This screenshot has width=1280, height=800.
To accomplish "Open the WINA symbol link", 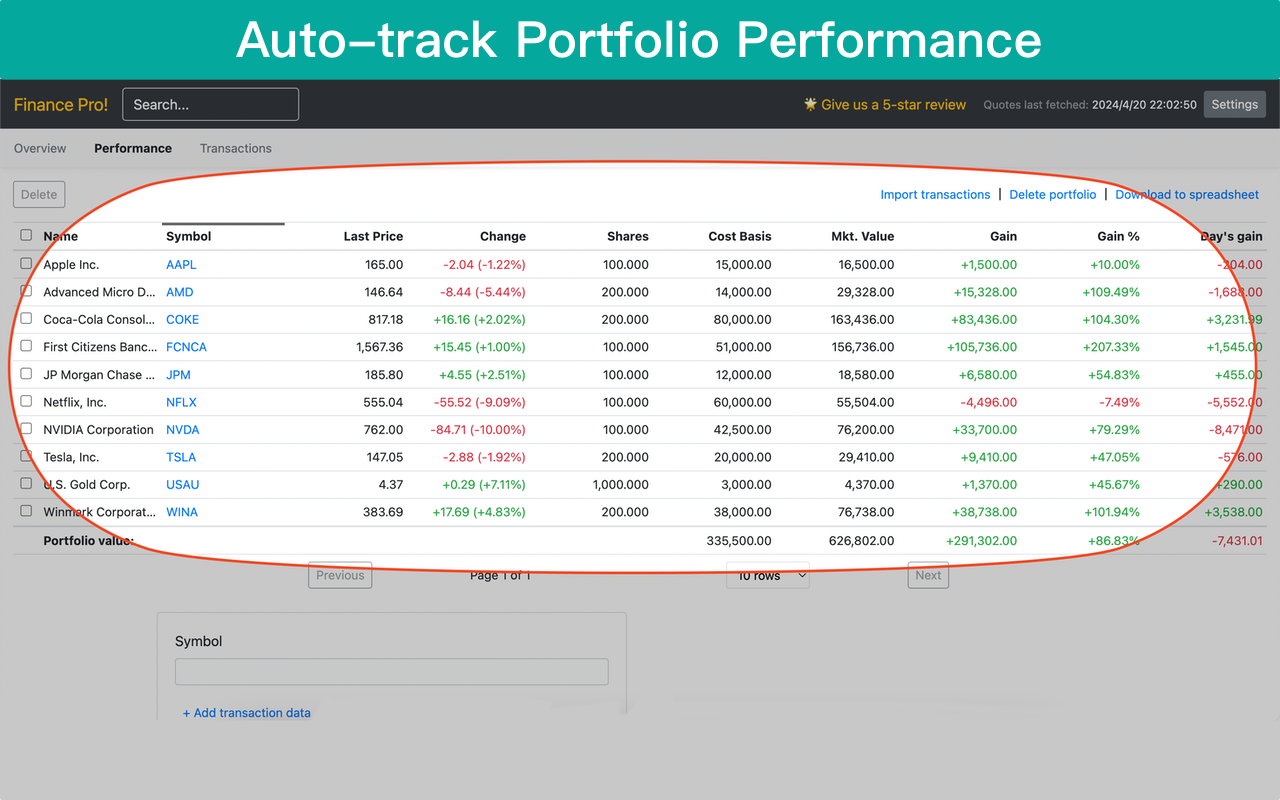I will tap(182, 512).
